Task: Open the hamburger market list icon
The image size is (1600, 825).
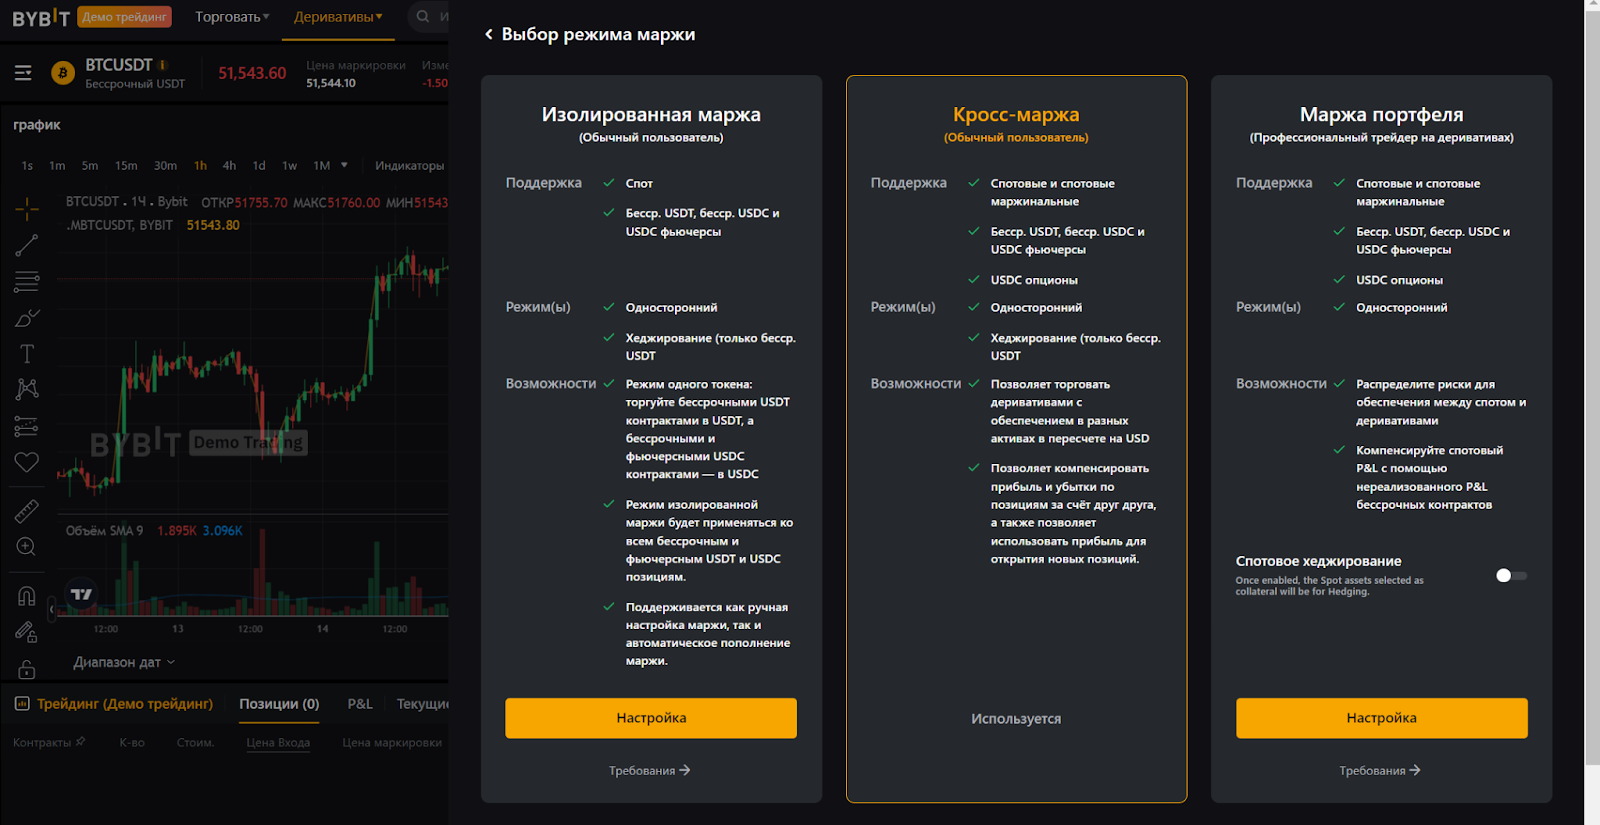Action: pyautogui.click(x=23, y=73)
